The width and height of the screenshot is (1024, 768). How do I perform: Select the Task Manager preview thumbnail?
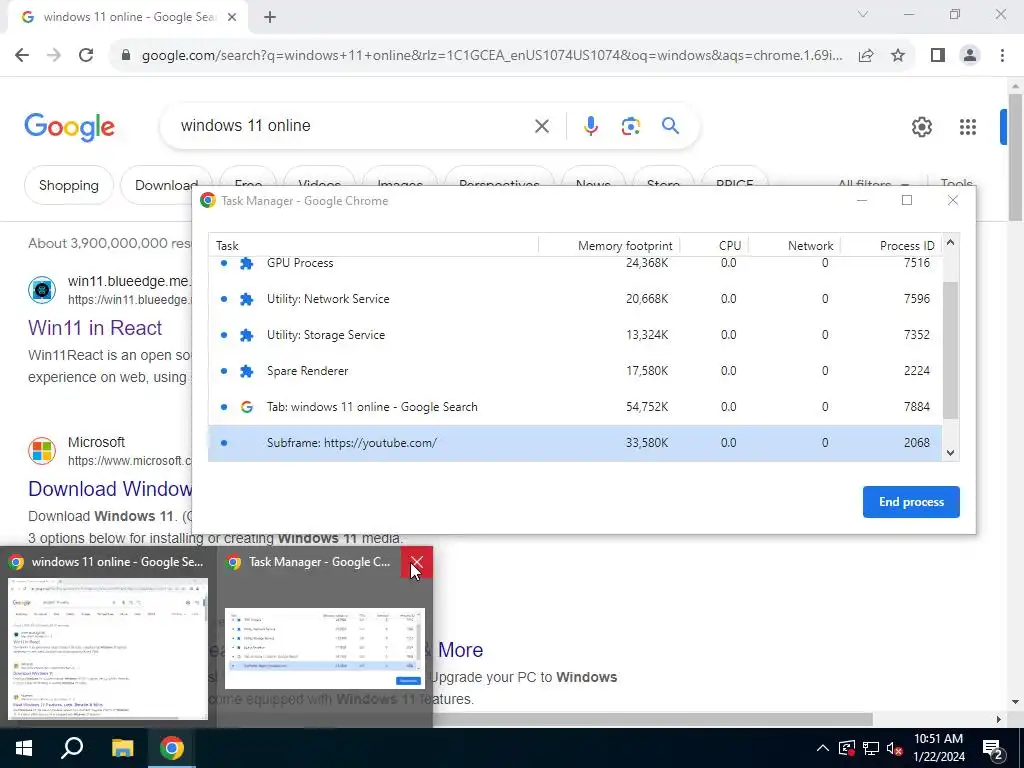(325, 648)
